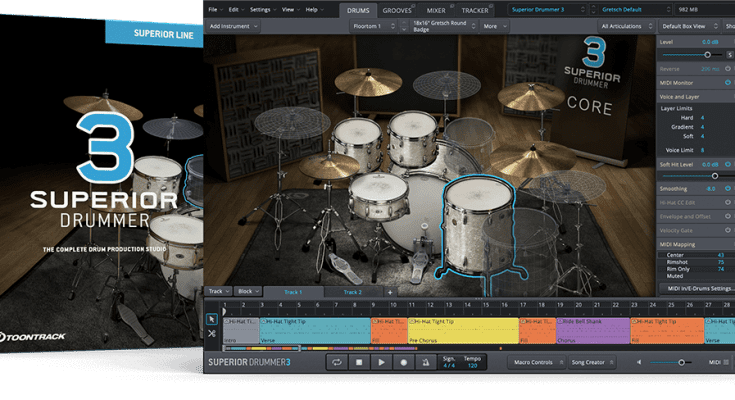735x400 pixels.
Task: Open the Macro Controls dropdown
Action: [x=533, y=361]
